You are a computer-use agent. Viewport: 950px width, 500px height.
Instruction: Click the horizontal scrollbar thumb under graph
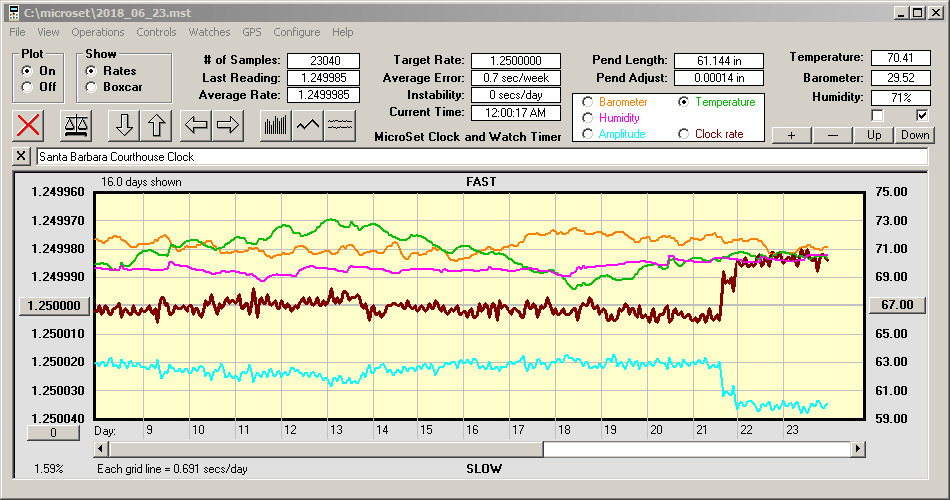pos(327,449)
